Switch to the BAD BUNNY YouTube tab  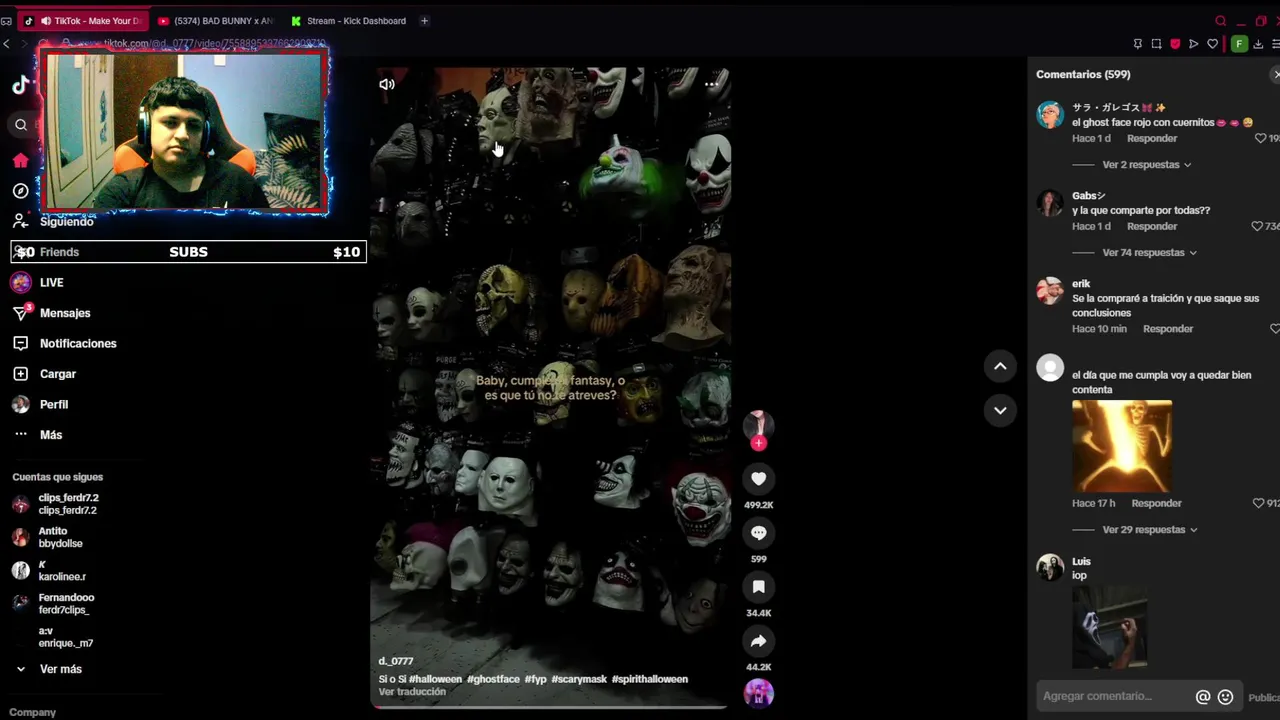tap(215, 21)
